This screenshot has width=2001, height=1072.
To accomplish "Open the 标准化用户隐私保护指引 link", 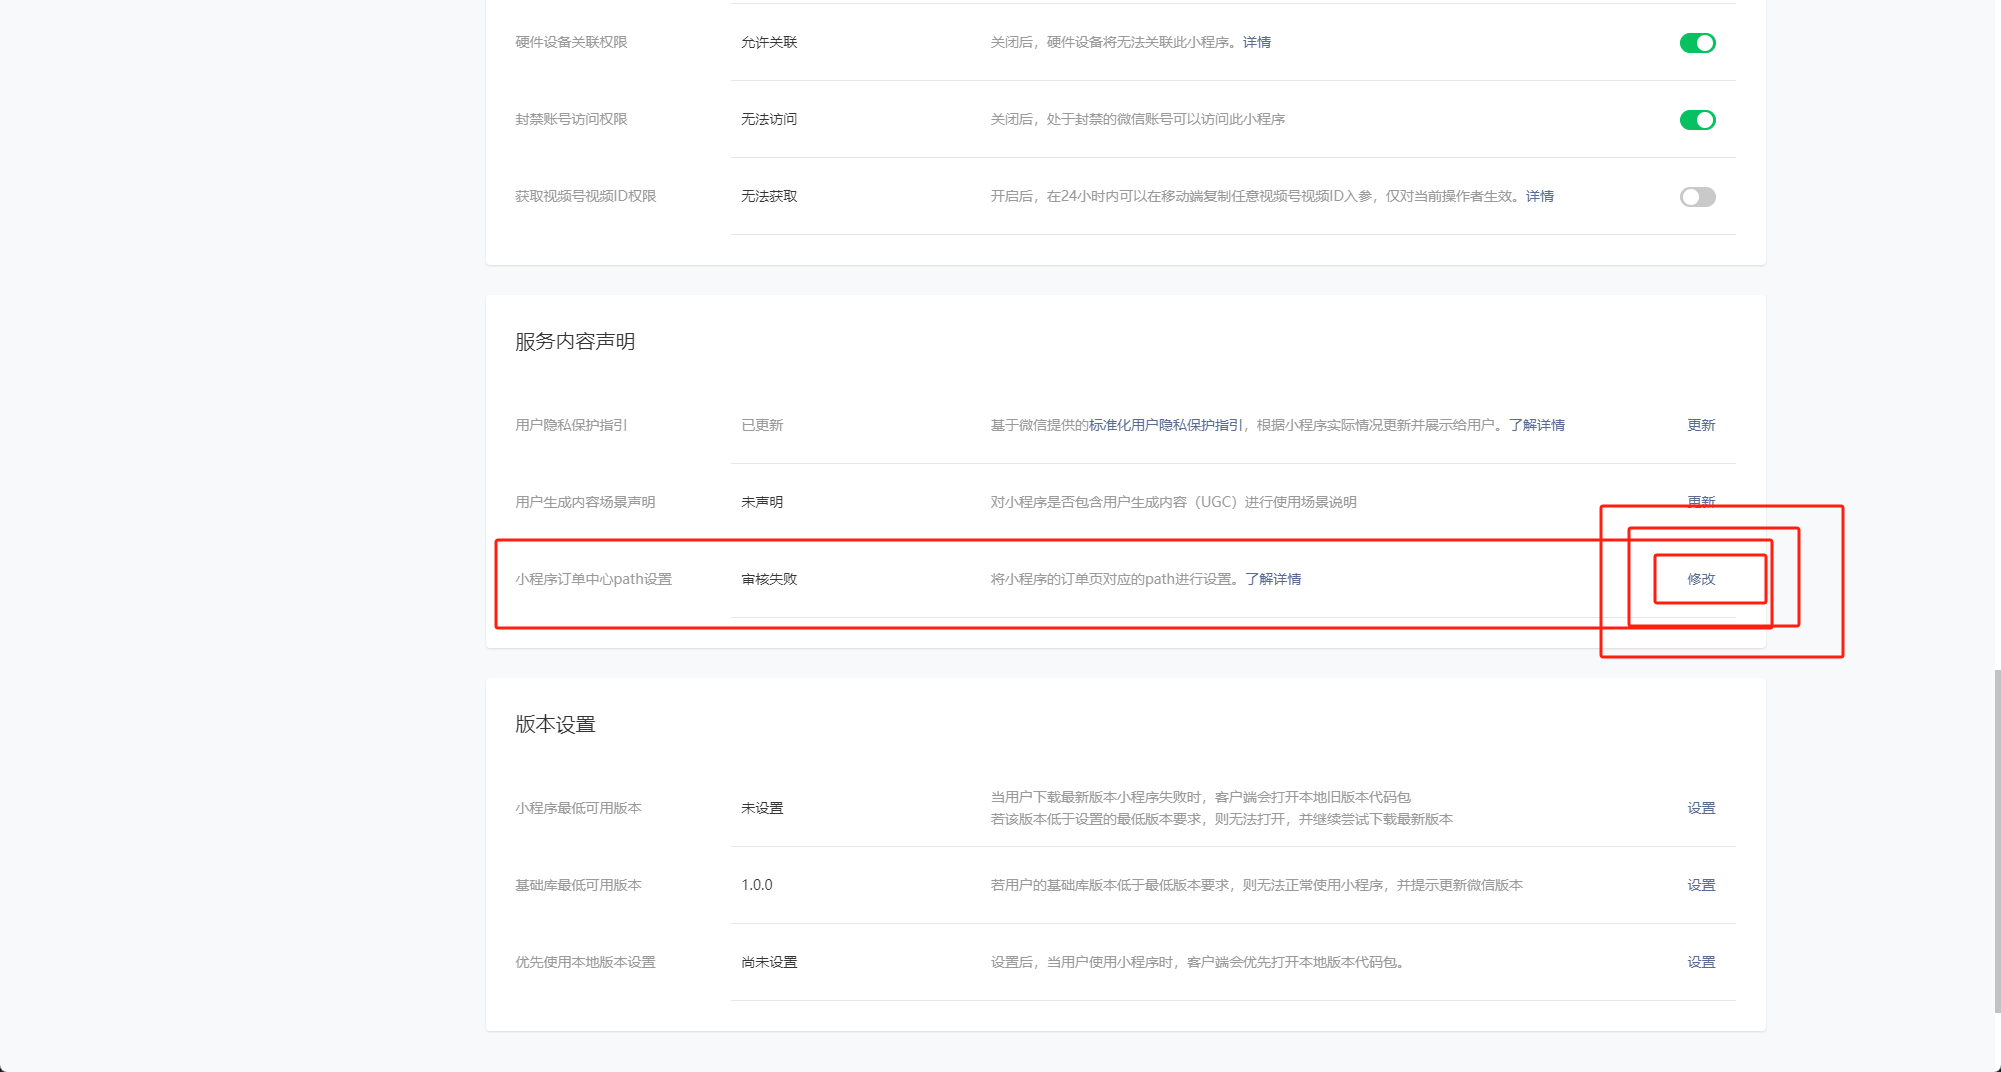I will [1165, 425].
